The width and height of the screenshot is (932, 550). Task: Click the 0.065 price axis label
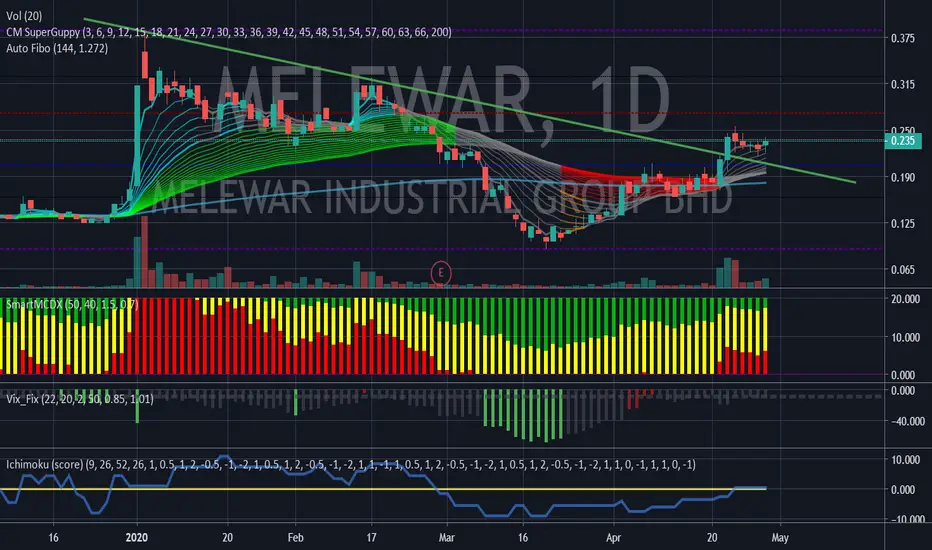point(903,270)
